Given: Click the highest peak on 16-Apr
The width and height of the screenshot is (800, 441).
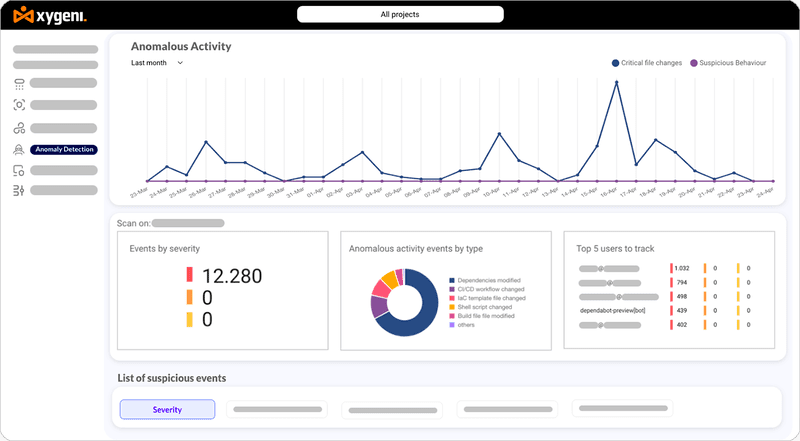Looking at the screenshot, I should click(x=616, y=83).
